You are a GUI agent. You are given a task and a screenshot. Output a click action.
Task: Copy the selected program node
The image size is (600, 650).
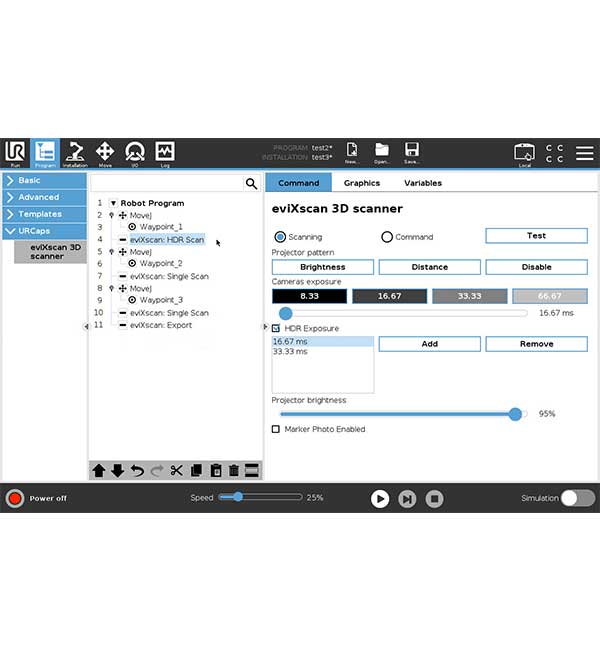pyautogui.click(x=196, y=471)
